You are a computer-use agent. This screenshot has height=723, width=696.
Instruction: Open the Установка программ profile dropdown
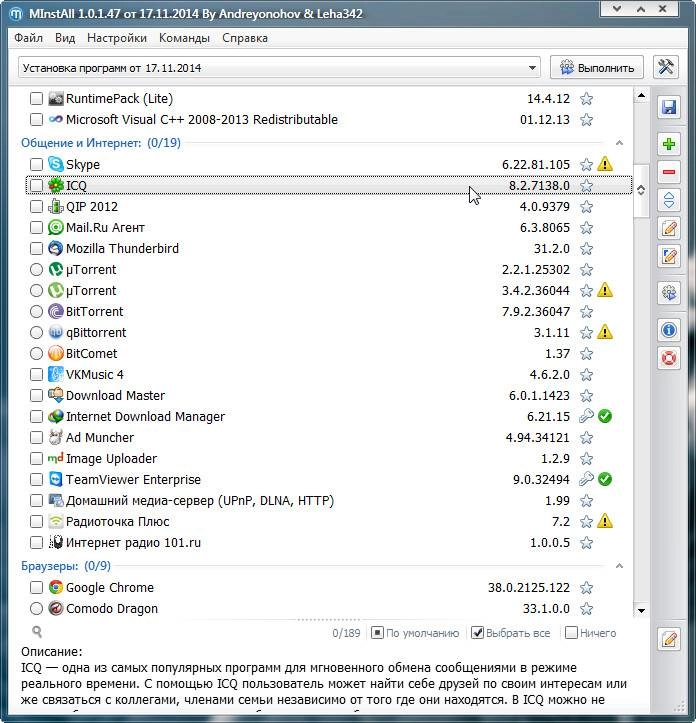279,68
